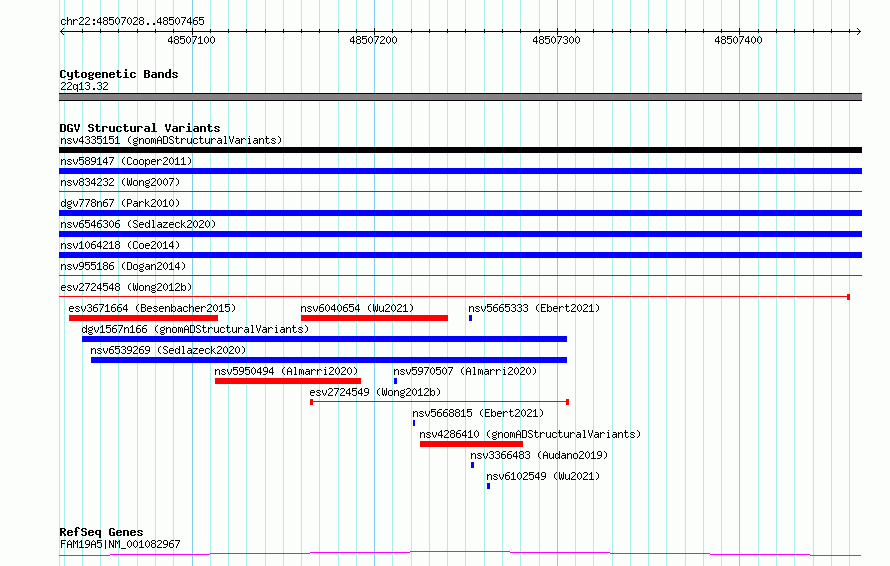890x566 pixels.
Task: Click the RefSeq Genes track heading
Action: [101, 532]
